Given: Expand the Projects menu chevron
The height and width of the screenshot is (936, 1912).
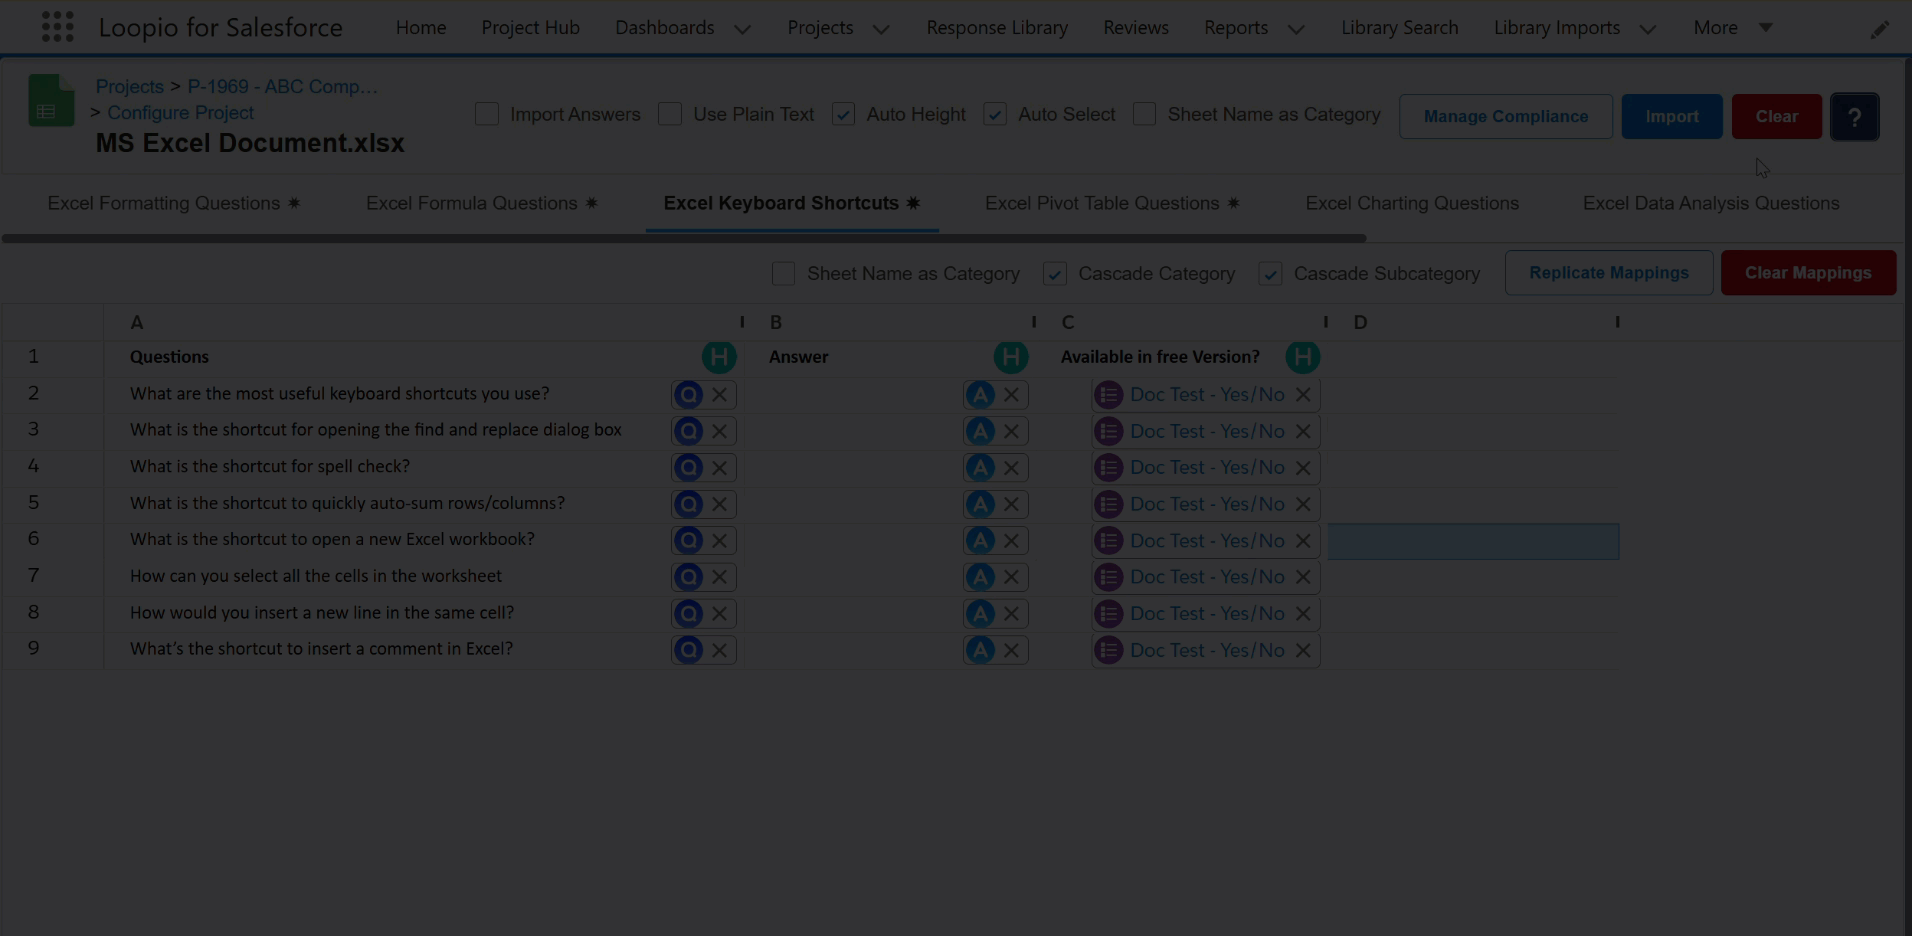Looking at the screenshot, I should point(881,29).
